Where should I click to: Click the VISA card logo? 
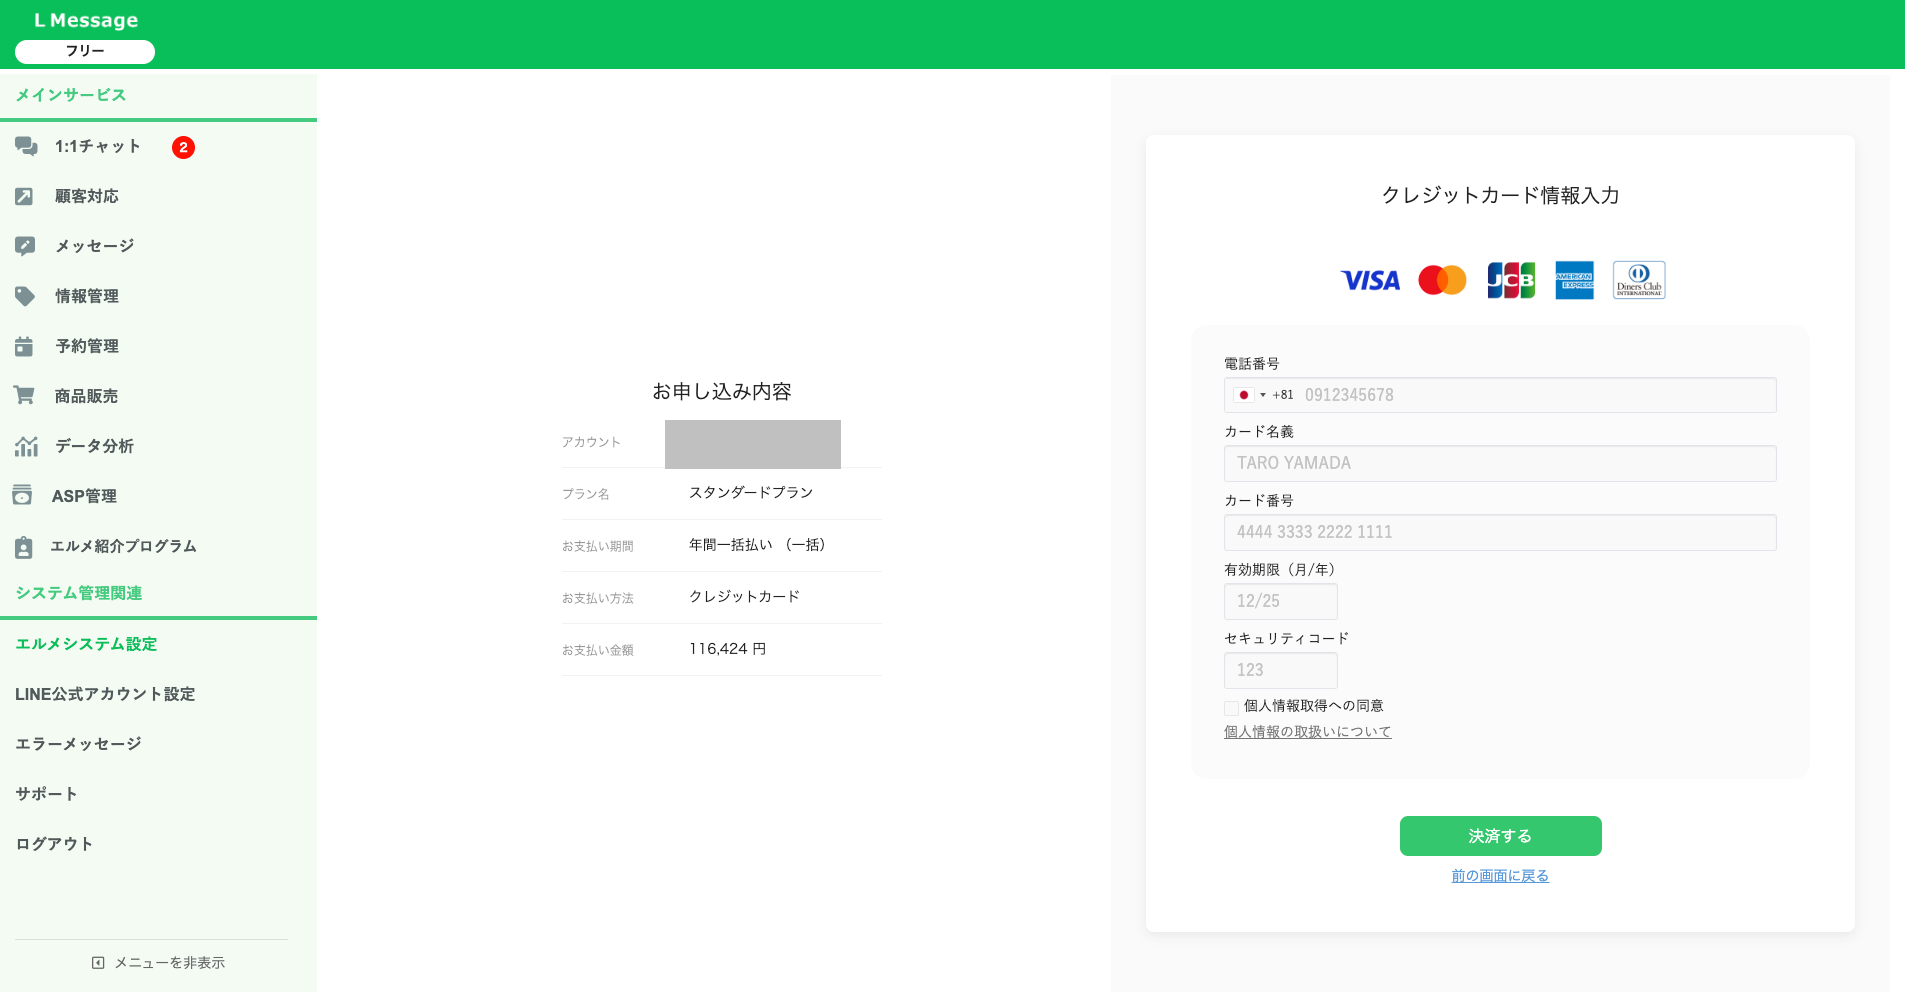(x=1370, y=281)
